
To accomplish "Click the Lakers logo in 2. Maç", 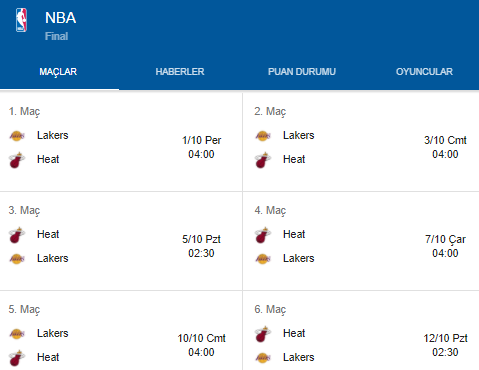I will click(263, 136).
